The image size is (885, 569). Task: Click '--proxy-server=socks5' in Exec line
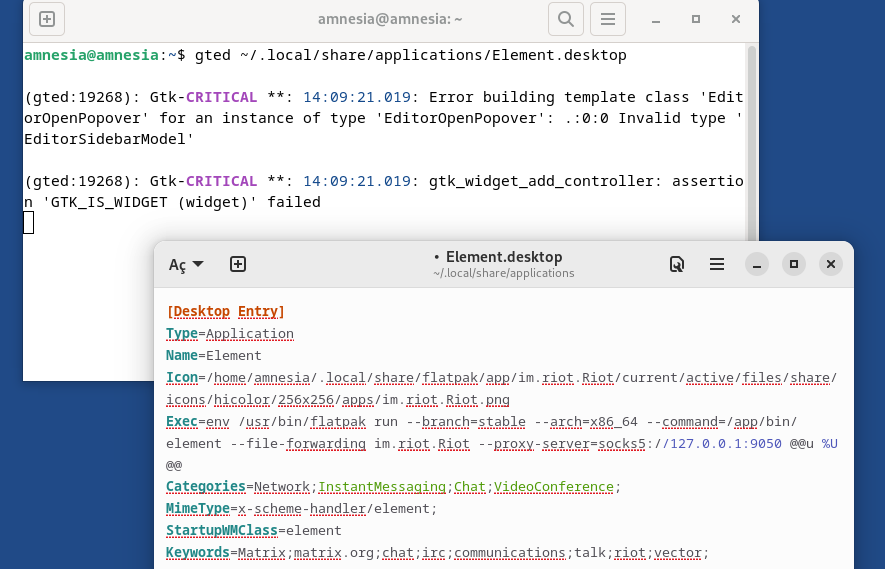point(562,444)
